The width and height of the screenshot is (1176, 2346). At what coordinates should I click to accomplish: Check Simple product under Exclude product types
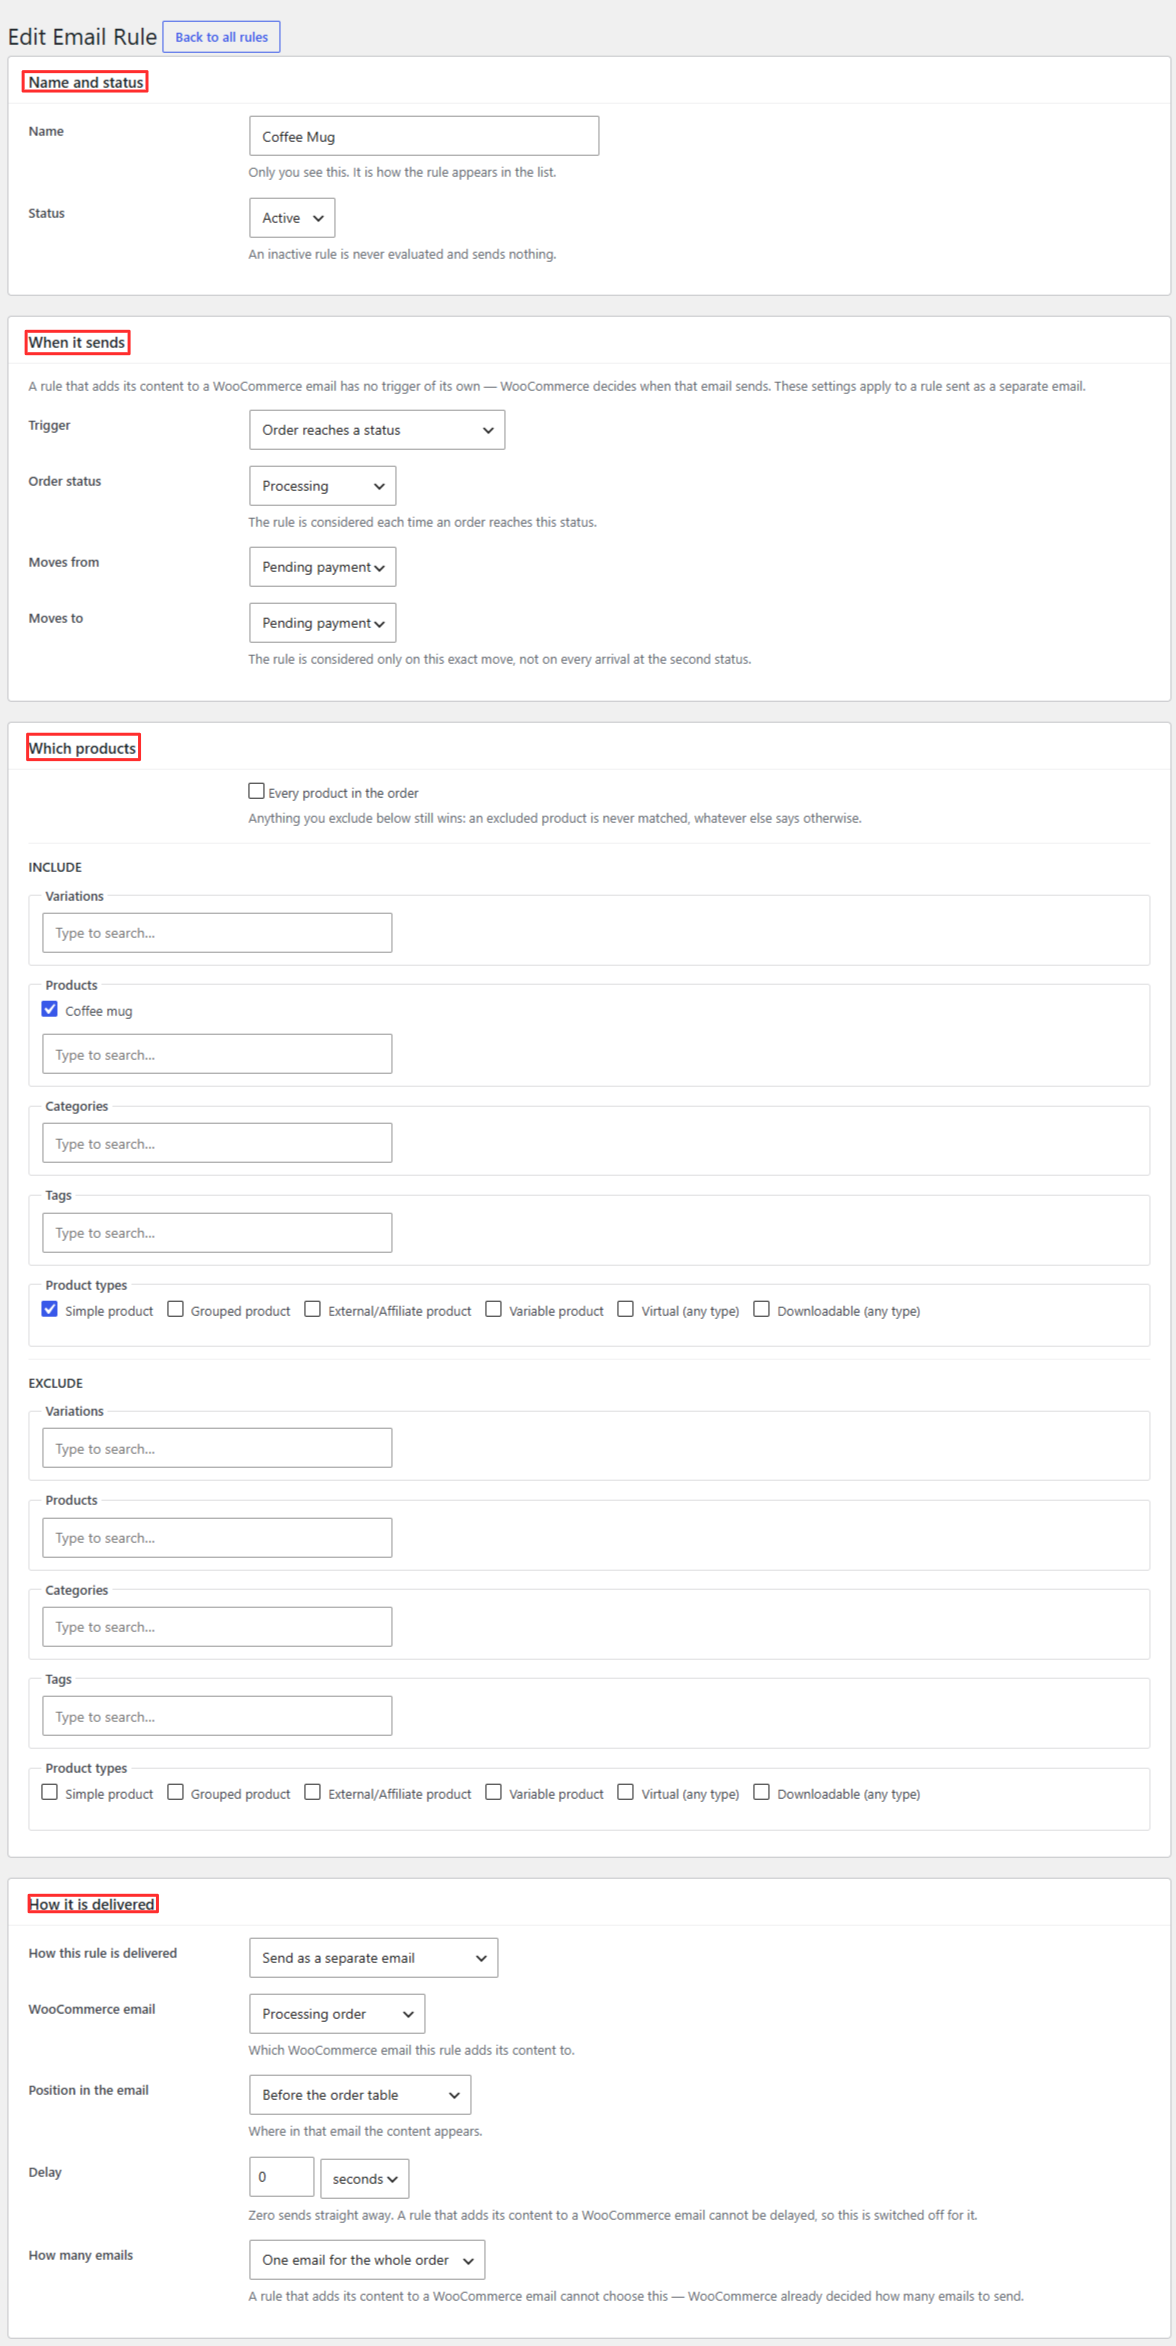pos(50,1792)
